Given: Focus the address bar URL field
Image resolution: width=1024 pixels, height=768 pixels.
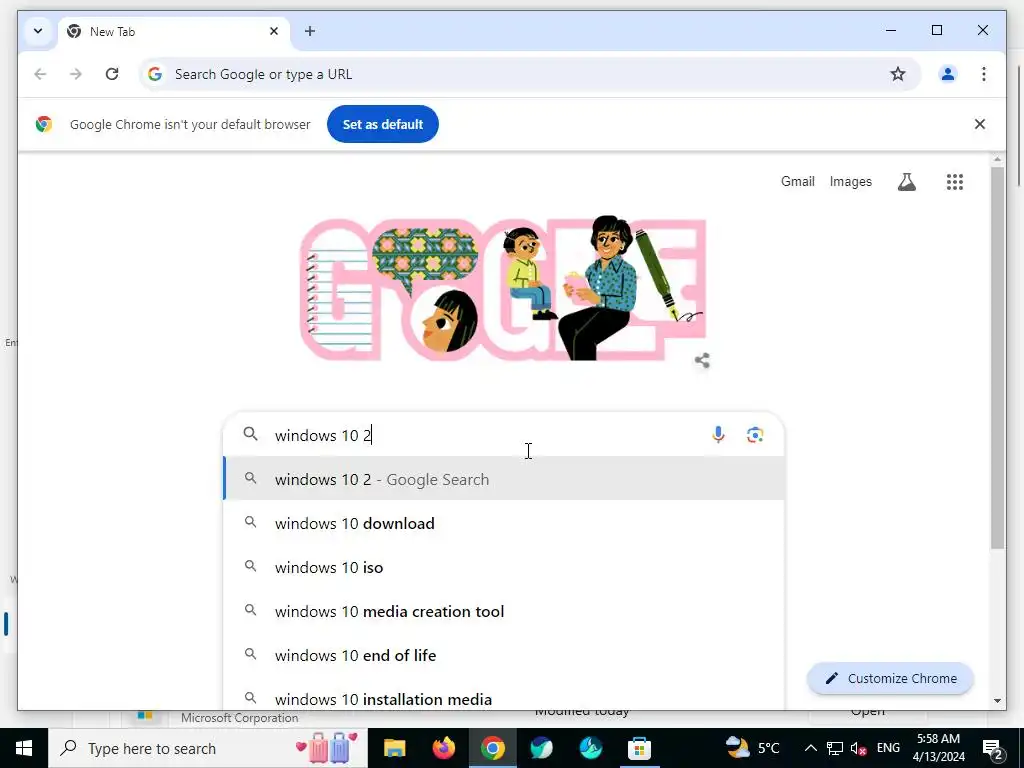Looking at the screenshot, I should pos(528,74).
